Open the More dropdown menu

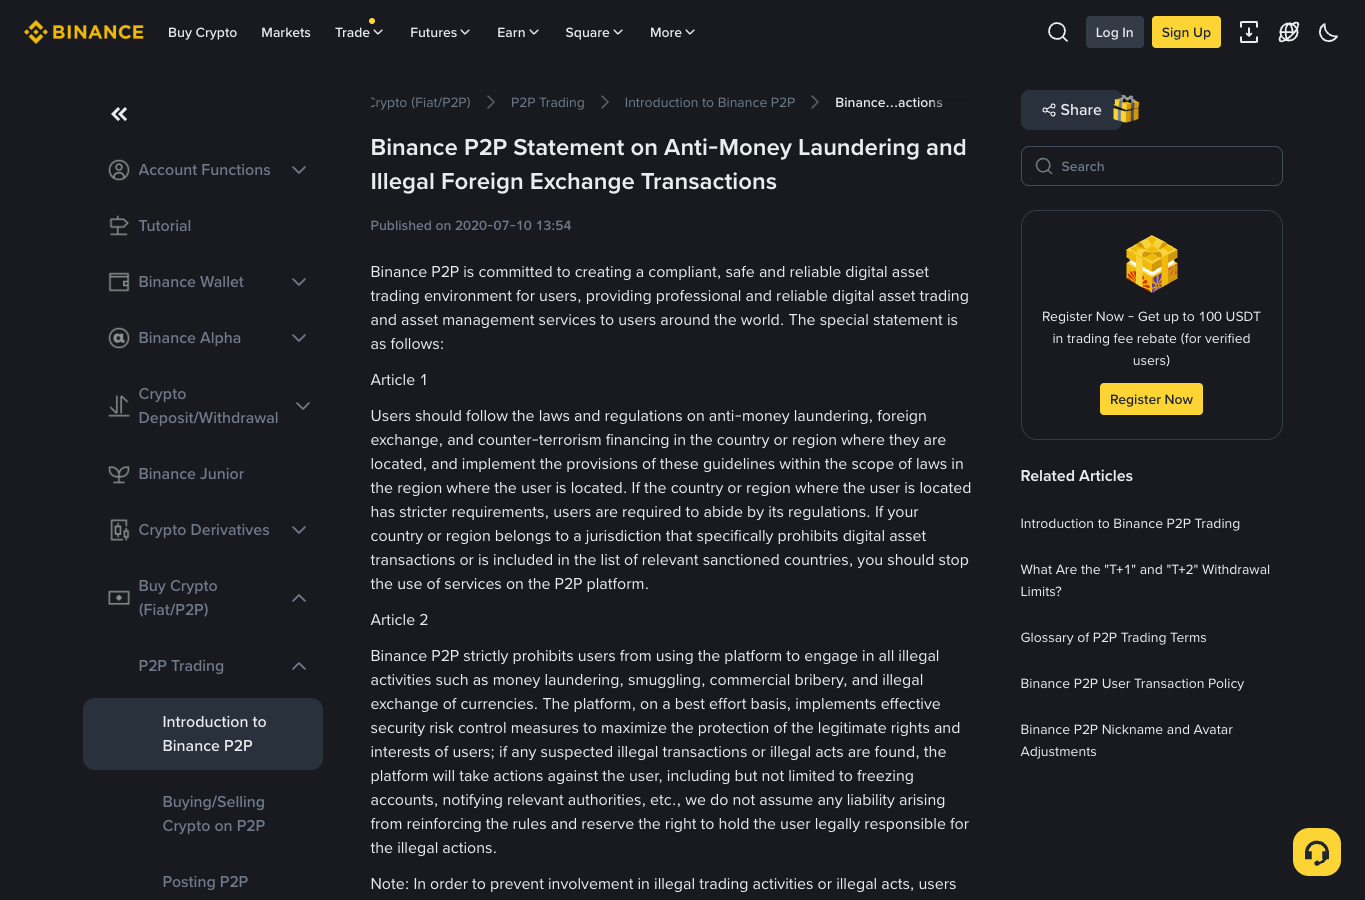pos(672,32)
